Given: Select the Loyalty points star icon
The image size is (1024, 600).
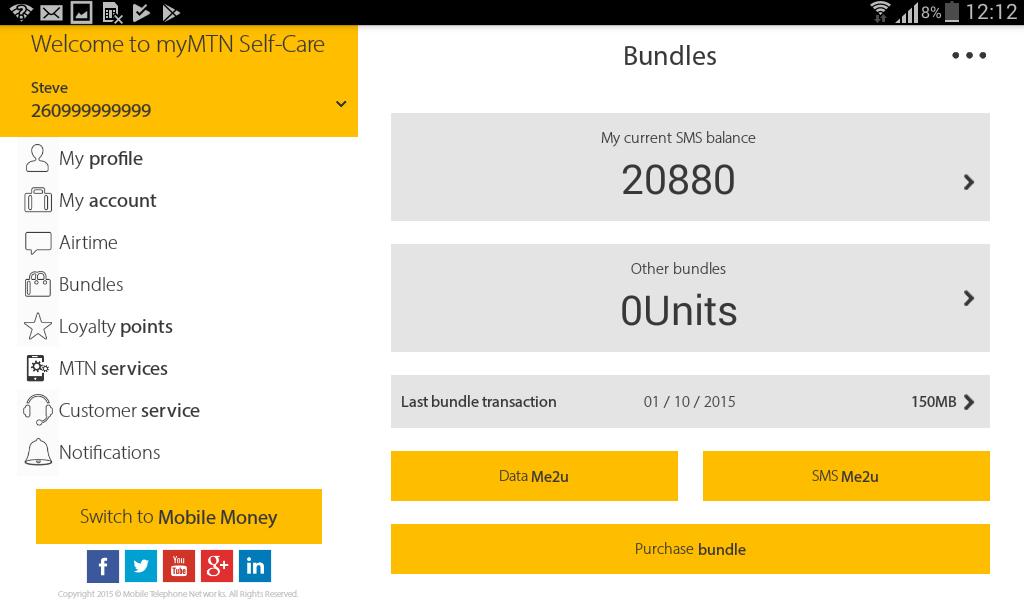Looking at the screenshot, I should 37,325.
